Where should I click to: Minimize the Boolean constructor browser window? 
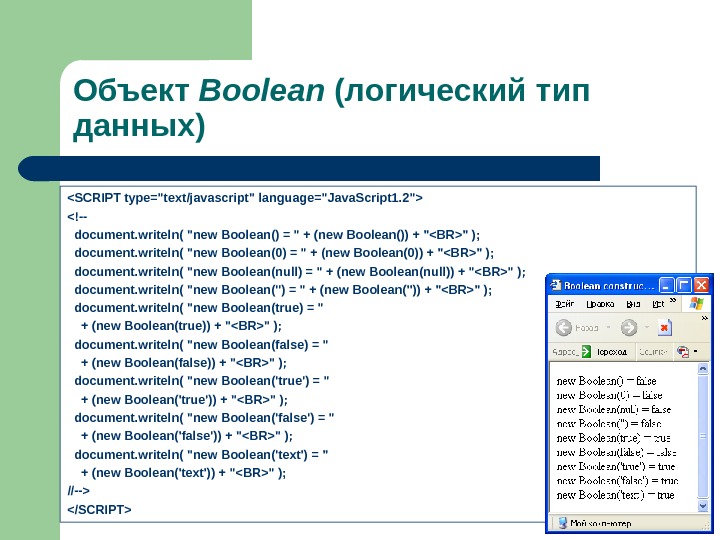pos(666,285)
